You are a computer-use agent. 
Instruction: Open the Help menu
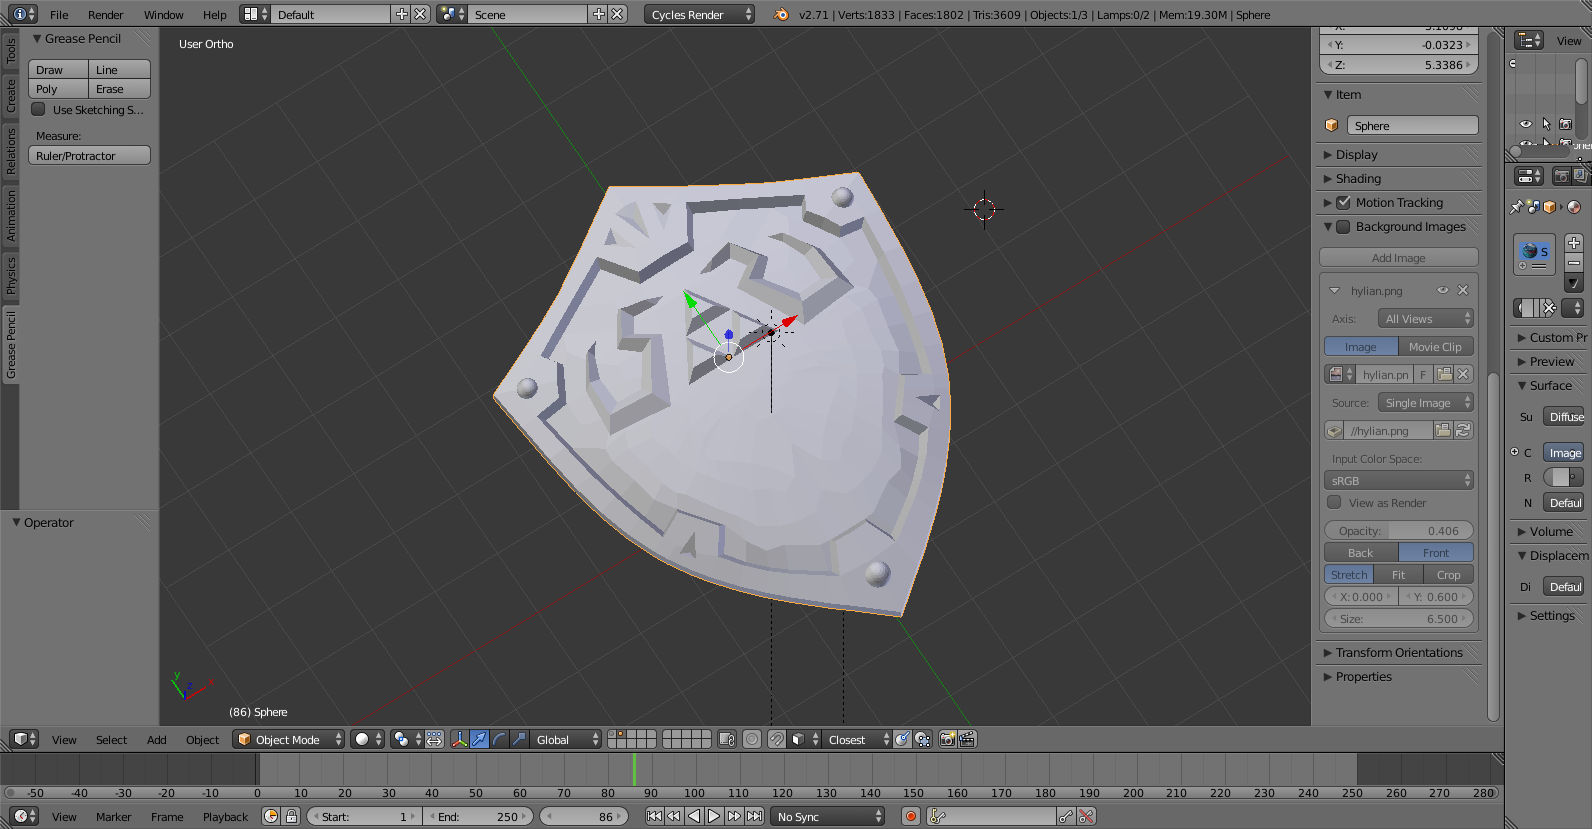click(x=215, y=14)
